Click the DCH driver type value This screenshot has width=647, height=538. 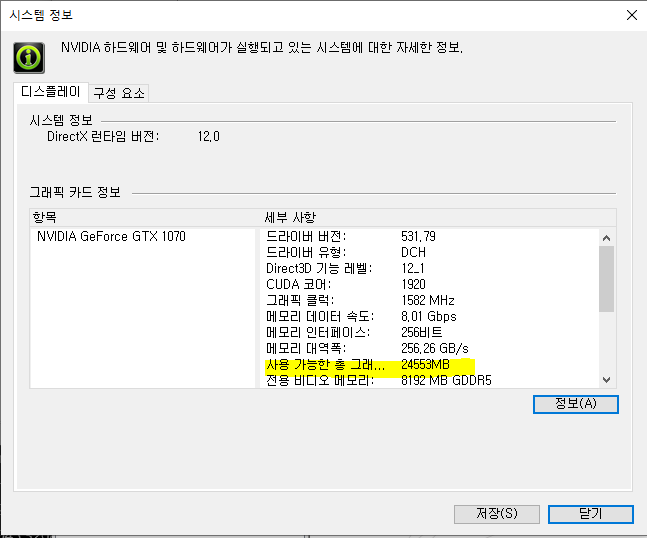coord(413,252)
